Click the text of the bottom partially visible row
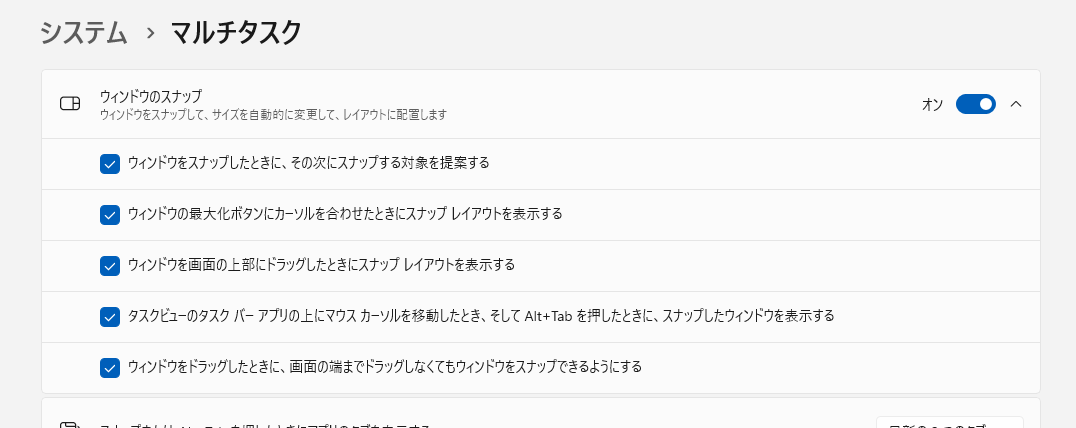1076x428 pixels. [x=265, y=424]
